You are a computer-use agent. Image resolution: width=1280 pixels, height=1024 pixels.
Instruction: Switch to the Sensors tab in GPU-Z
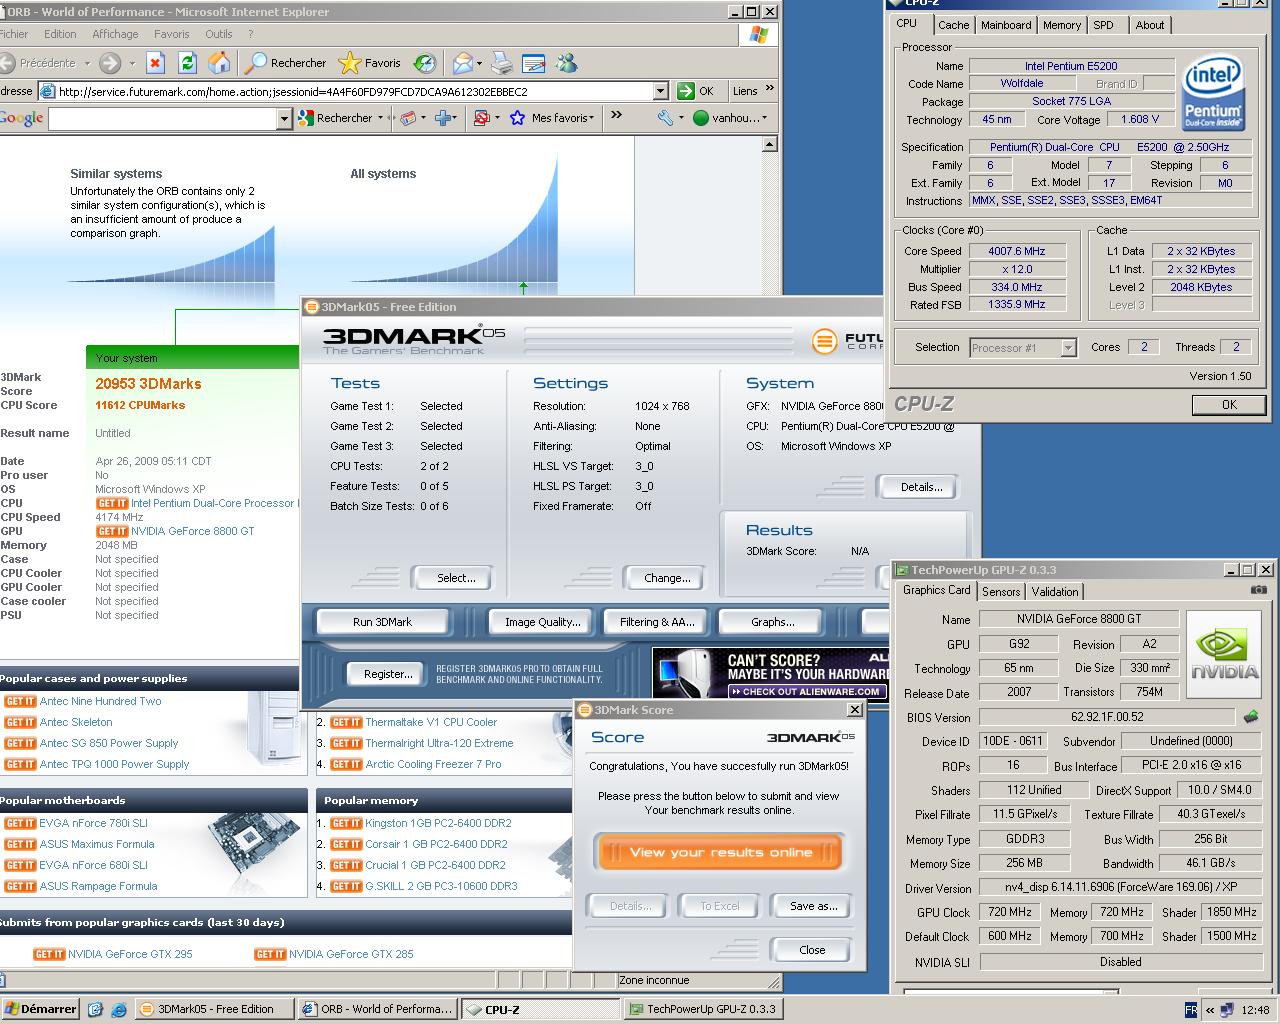[1001, 592]
